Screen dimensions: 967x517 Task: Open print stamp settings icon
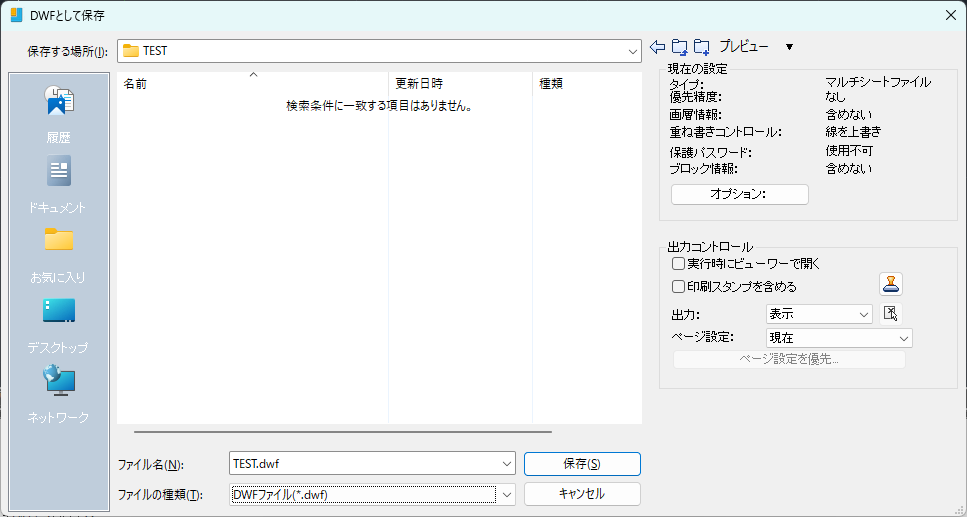click(x=891, y=284)
